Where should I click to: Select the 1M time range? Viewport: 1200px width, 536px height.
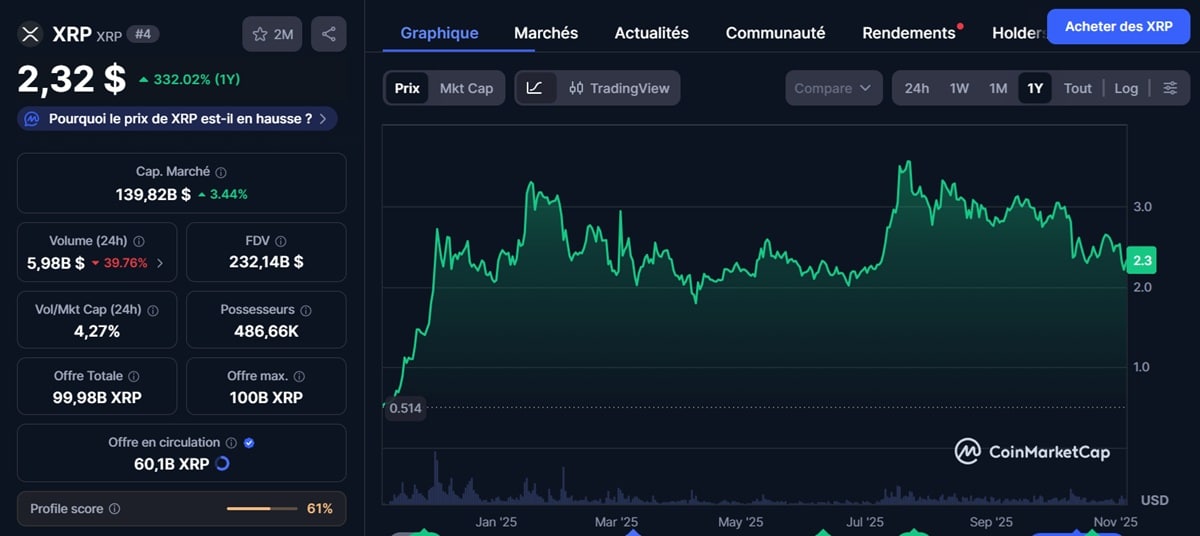pos(998,88)
